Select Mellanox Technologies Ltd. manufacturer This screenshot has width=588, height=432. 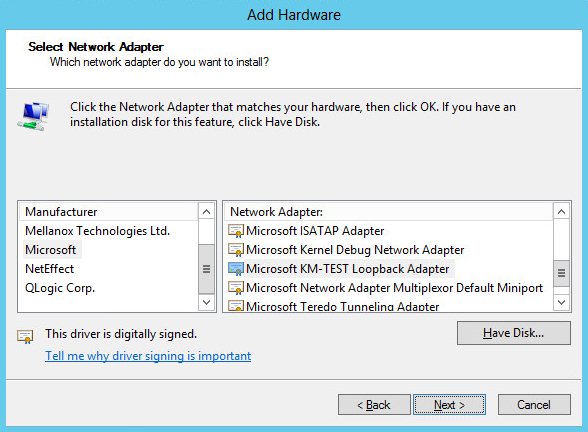[98, 231]
